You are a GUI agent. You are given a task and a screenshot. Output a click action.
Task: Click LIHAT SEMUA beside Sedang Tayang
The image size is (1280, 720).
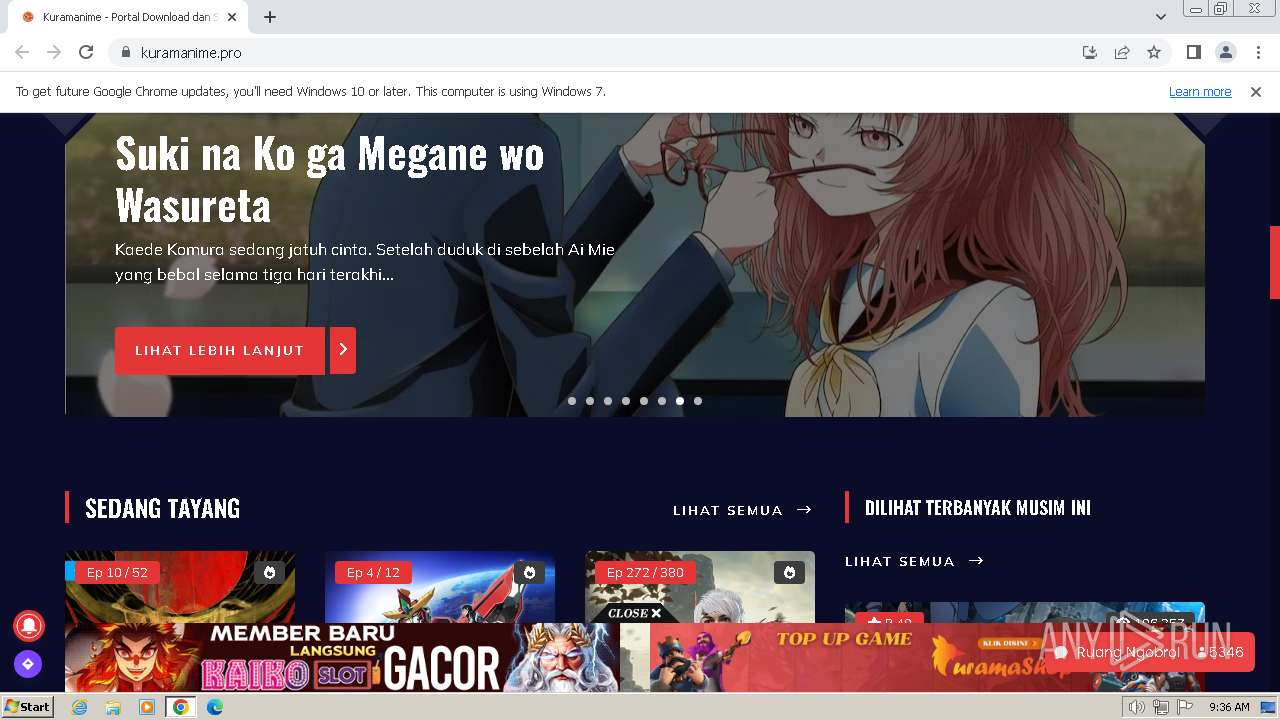click(x=742, y=510)
